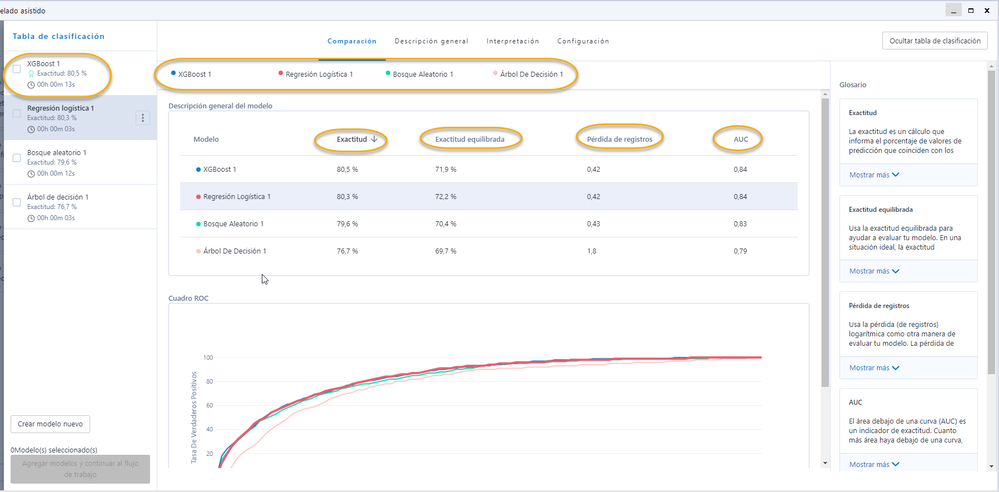Expand Mostrar más under Exactitud glossary
Image resolution: width=999 pixels, height=492 pixels.
coord(874,175)
